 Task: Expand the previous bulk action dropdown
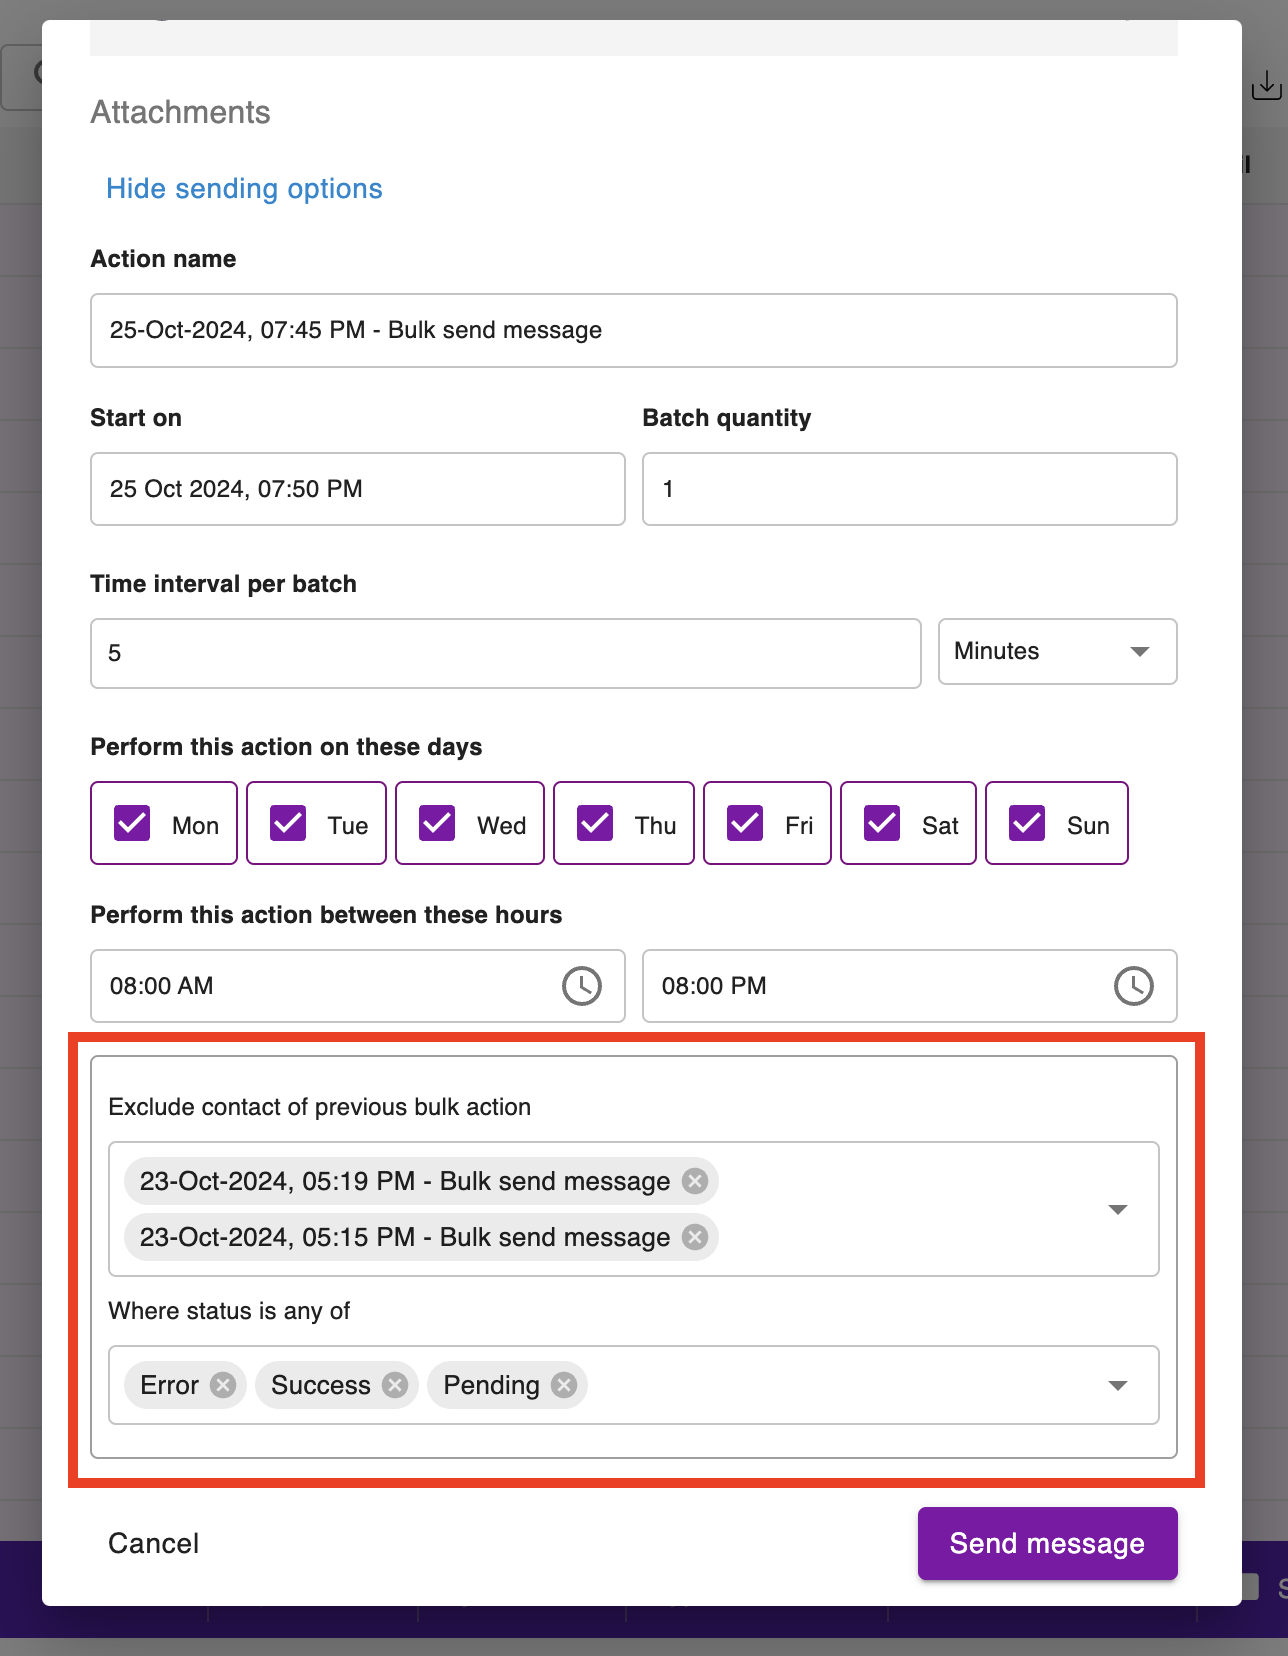[1118, 1210]
